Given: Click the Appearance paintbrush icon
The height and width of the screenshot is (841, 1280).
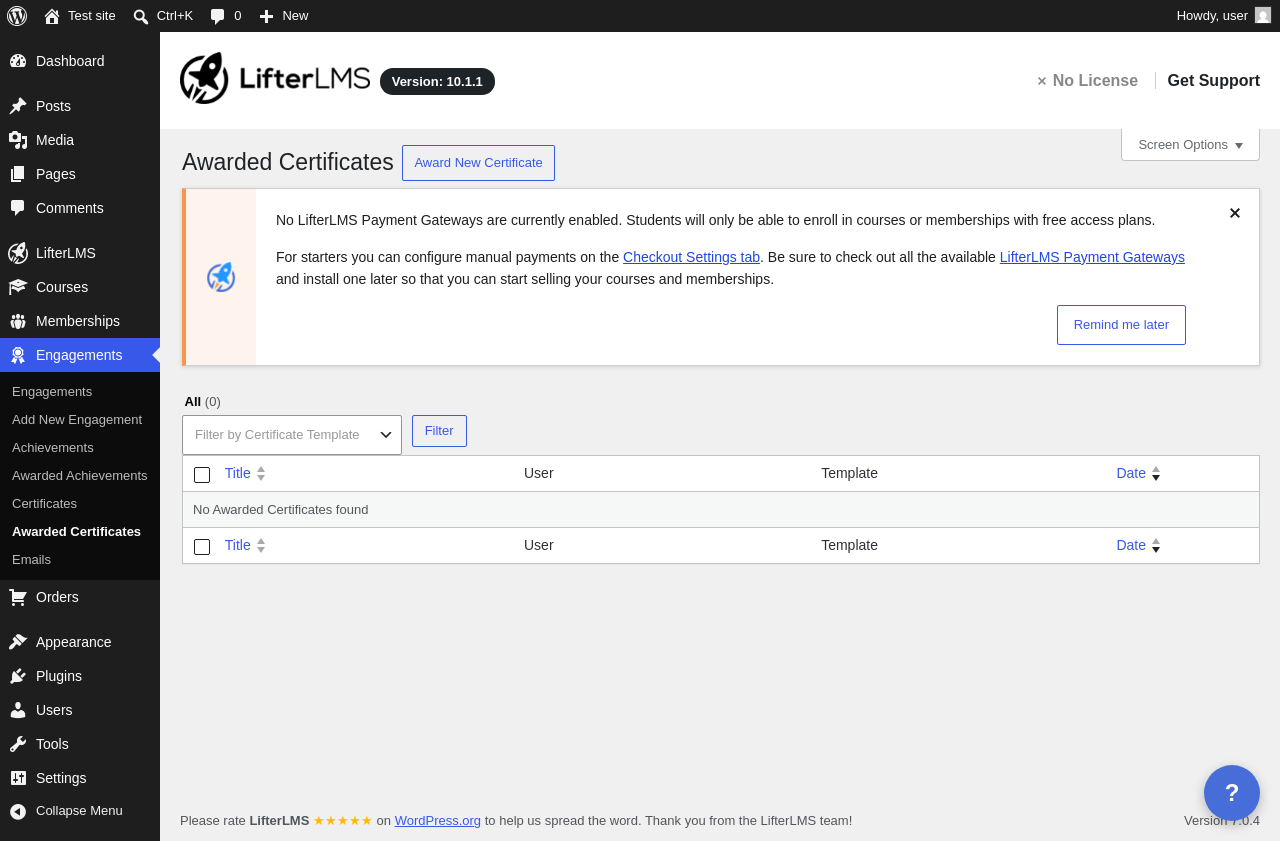Looking at the screenshot, I should (x=18, y=642).
